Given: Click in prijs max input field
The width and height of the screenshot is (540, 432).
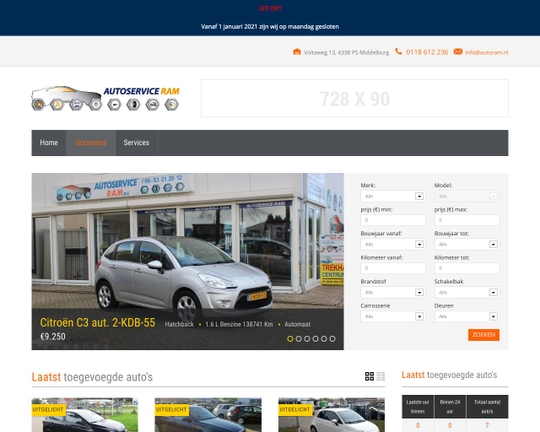Looking at the screenshot, I should click(x=467, y=220).
